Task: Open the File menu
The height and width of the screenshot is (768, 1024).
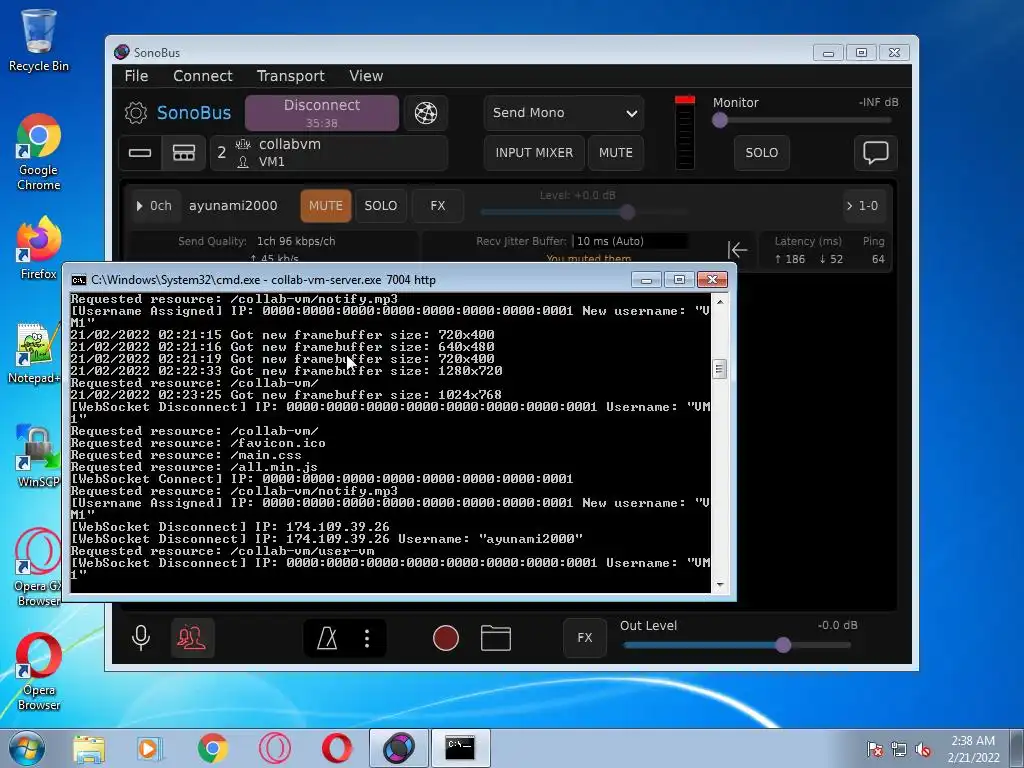Action: click(x=136, y=76)
